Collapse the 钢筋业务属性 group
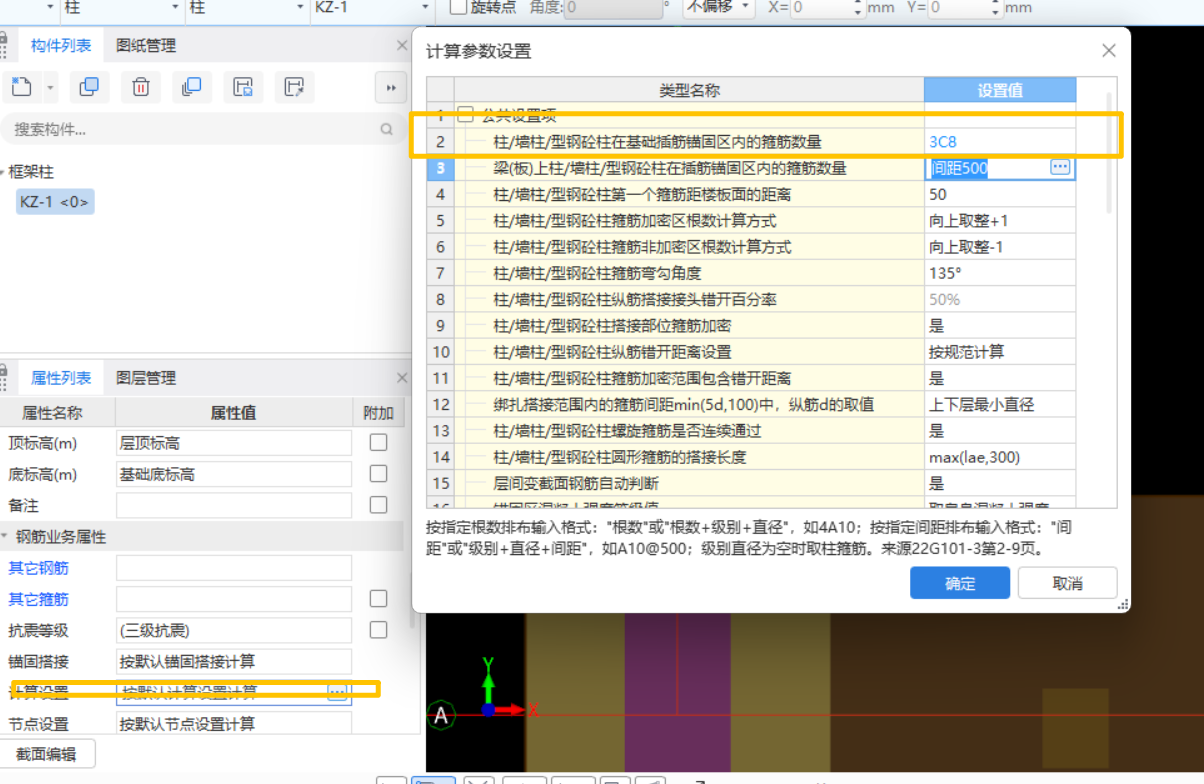The width and height of the screenshot is (1204, 784). click(x=6, y=537)
